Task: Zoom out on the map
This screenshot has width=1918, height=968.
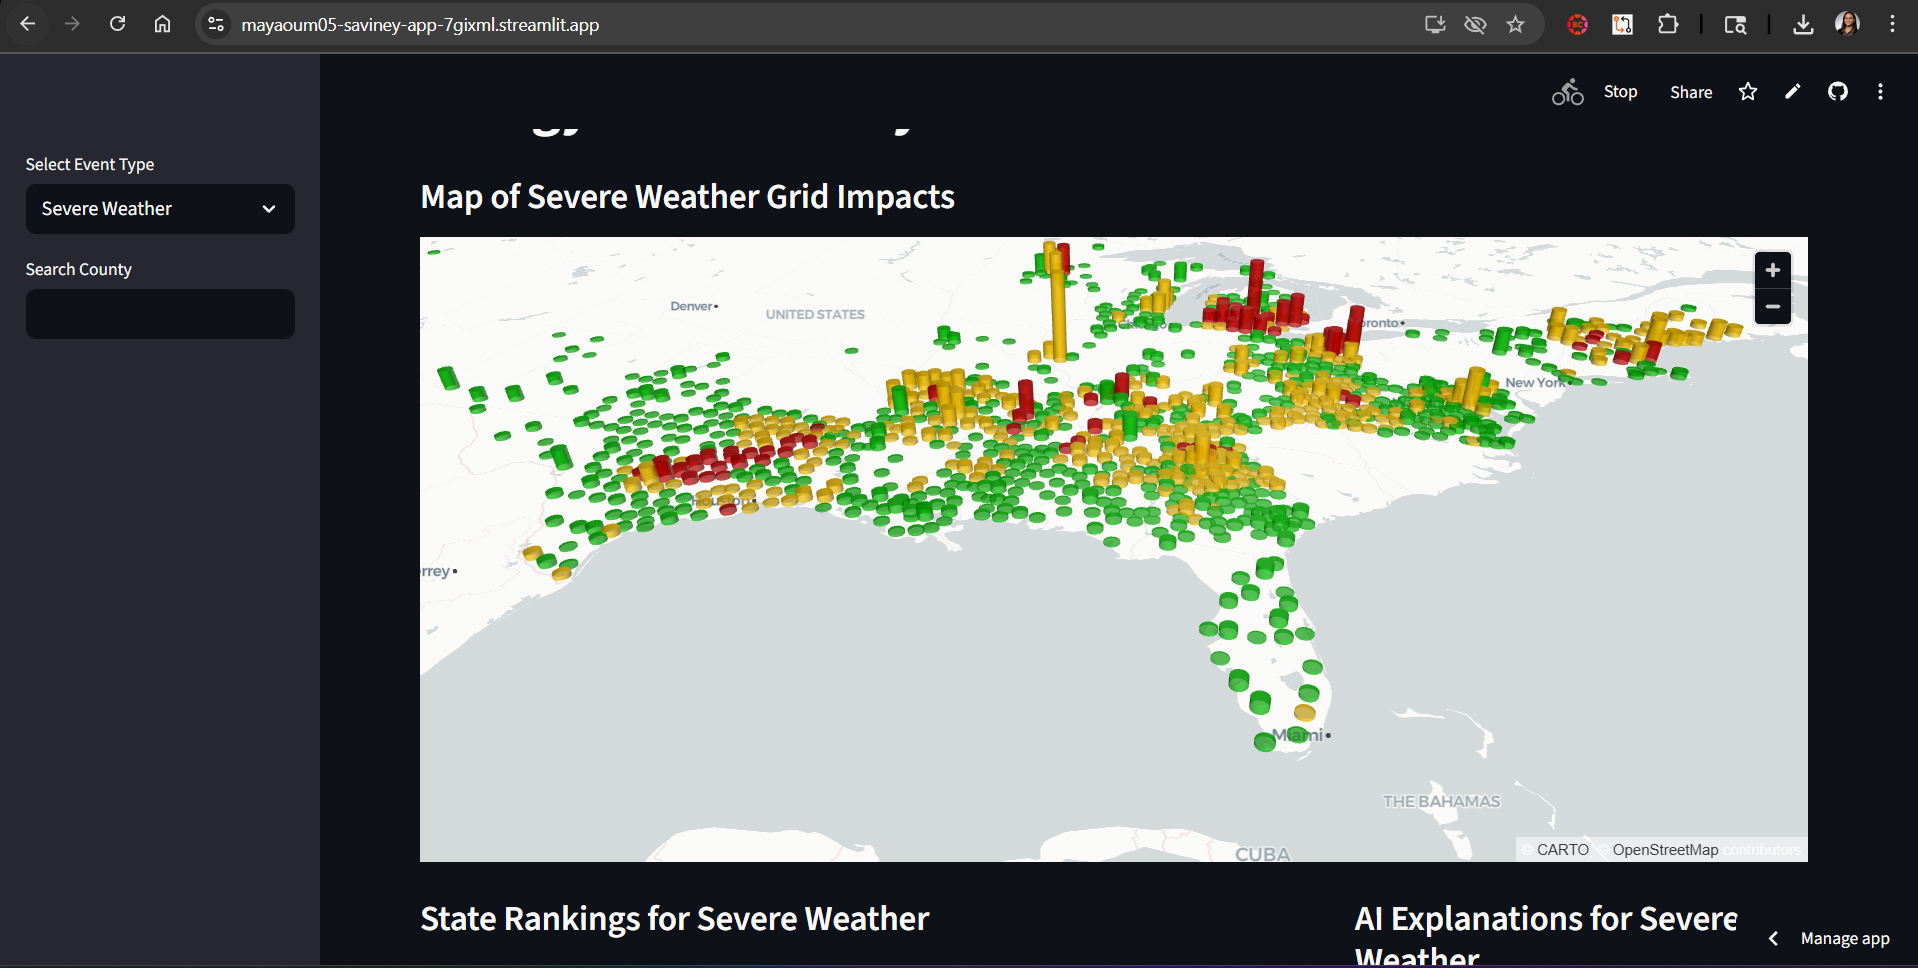Action: pos(1773,306)
